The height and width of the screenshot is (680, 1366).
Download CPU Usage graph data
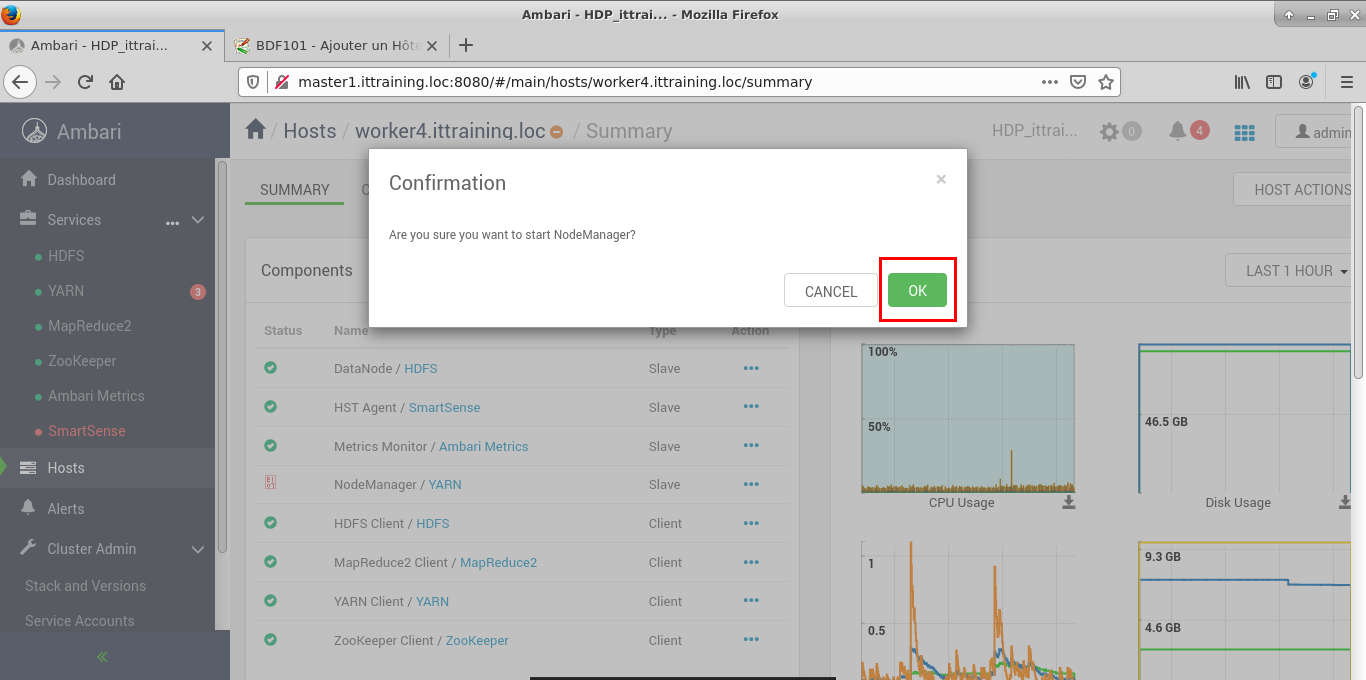(1068, 502)
